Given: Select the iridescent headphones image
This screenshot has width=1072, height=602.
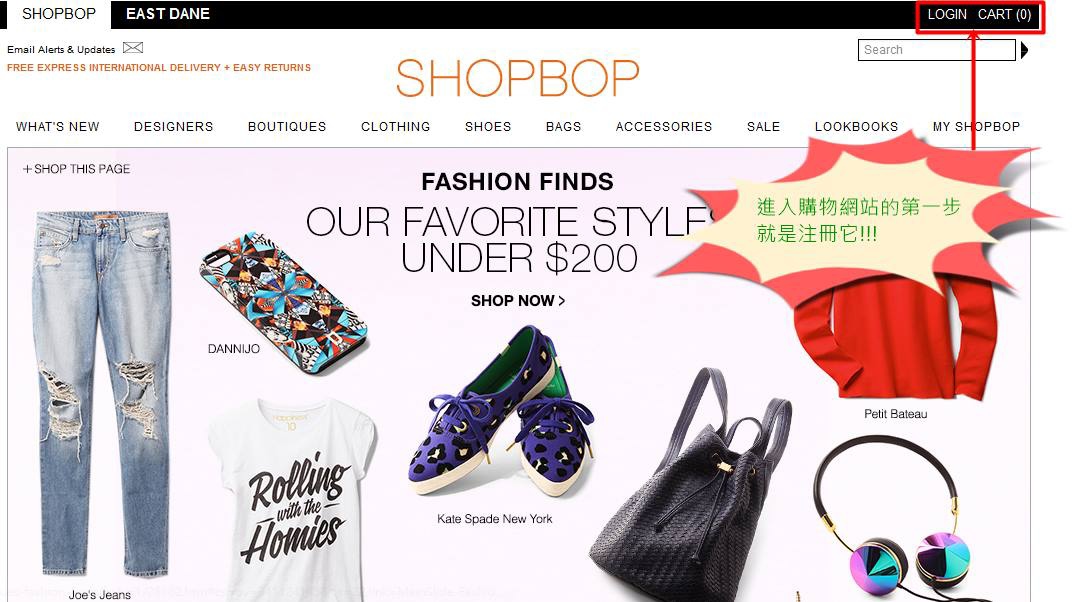Looking at the screenshot, I should pyautogui.click(x=892, y=519).
